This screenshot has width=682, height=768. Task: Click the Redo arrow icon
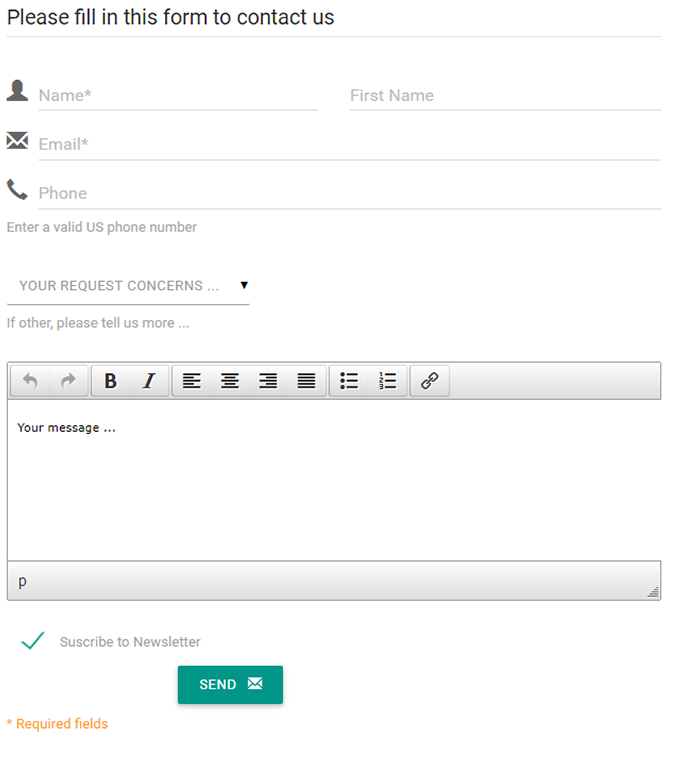[x=68, y=381]
